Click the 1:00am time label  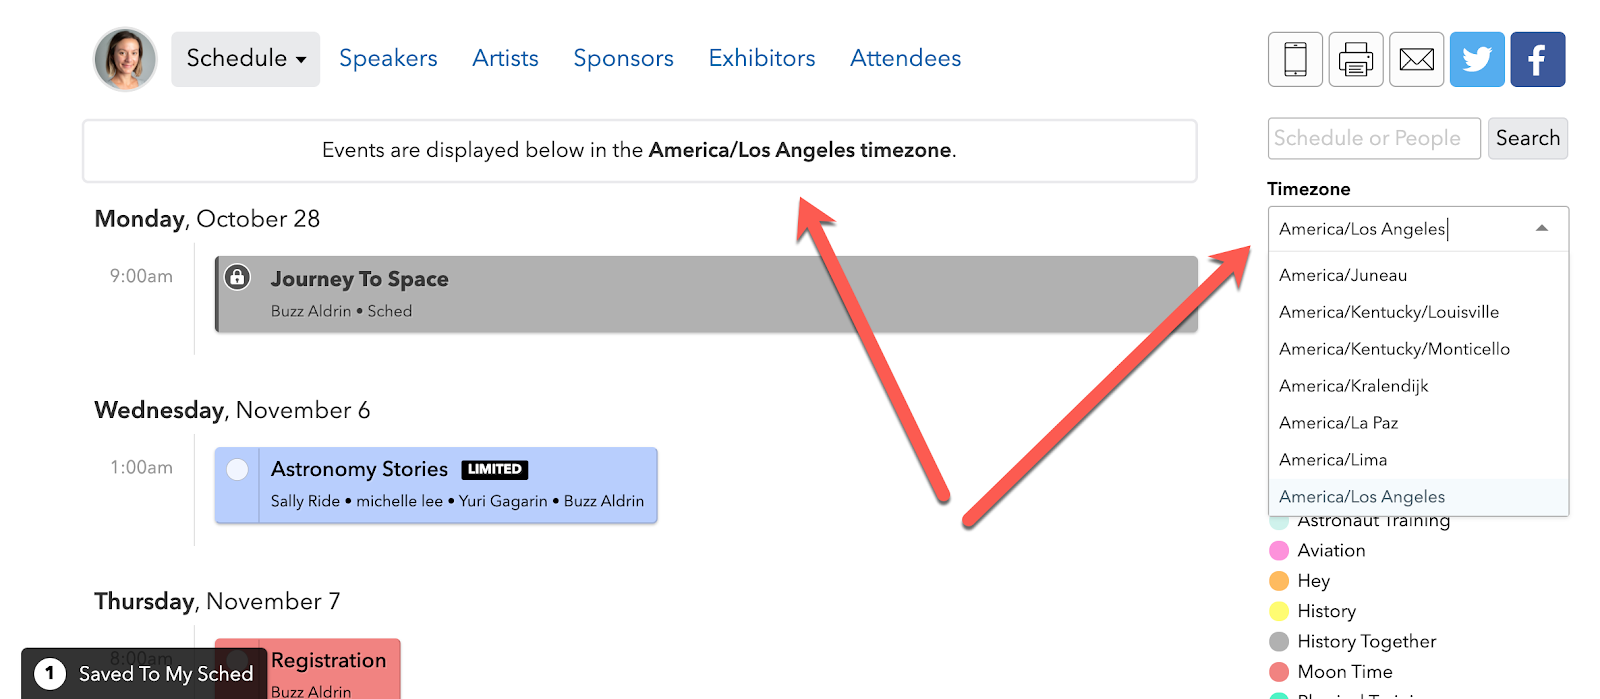click(x=141, y=467)
